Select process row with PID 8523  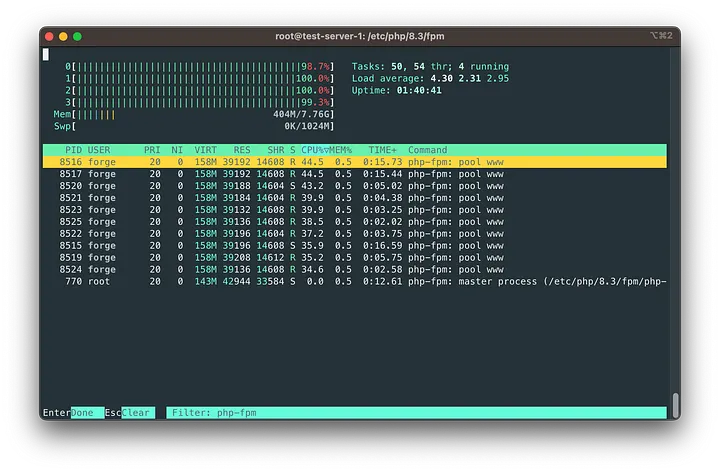[354, 210]
